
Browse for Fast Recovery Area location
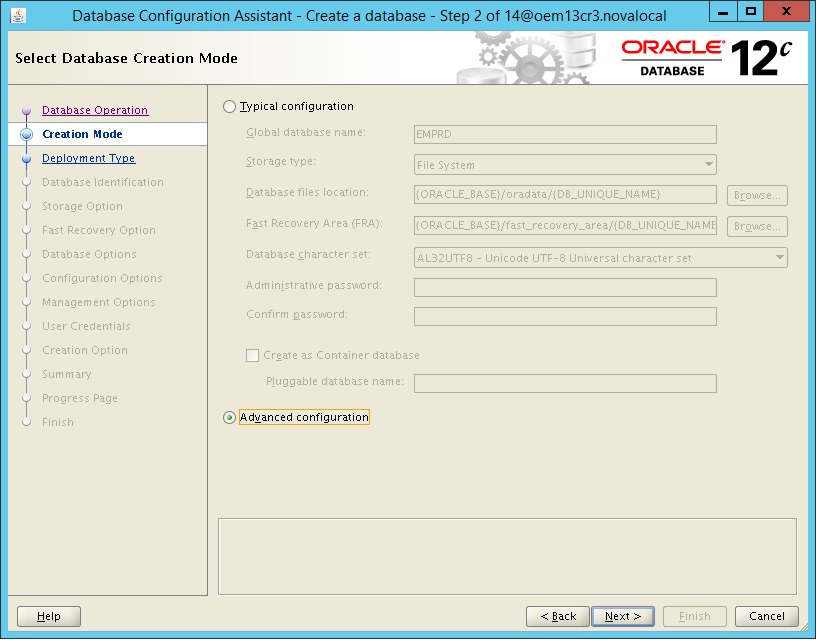click(757, 226)
